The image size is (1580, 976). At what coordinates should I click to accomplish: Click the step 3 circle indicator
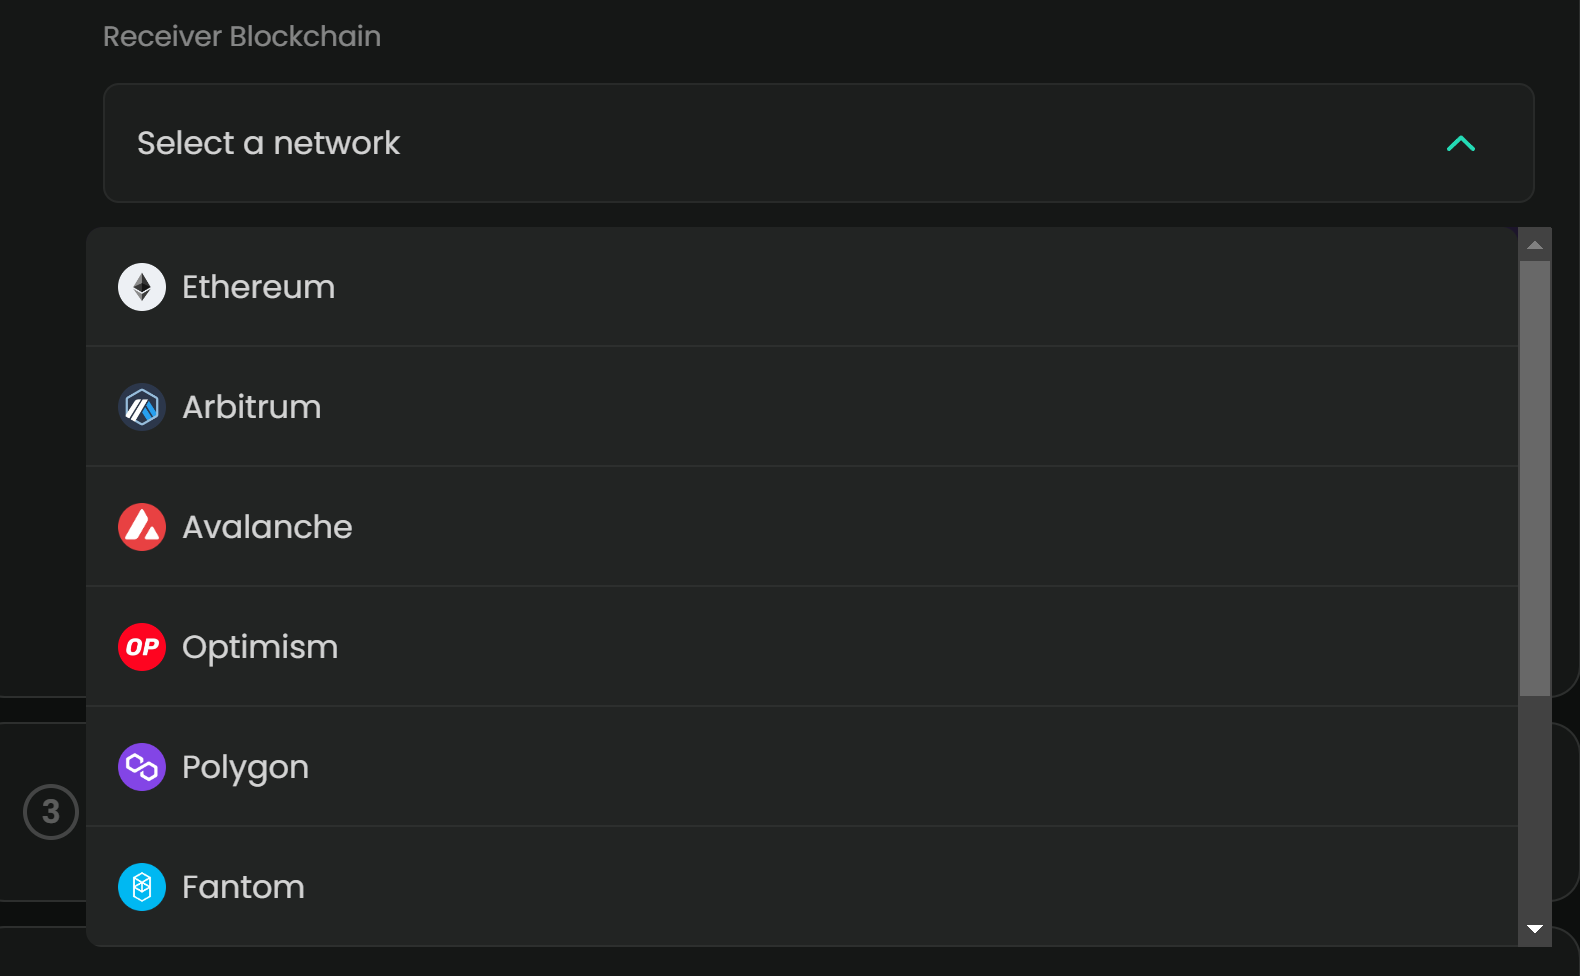51,812
